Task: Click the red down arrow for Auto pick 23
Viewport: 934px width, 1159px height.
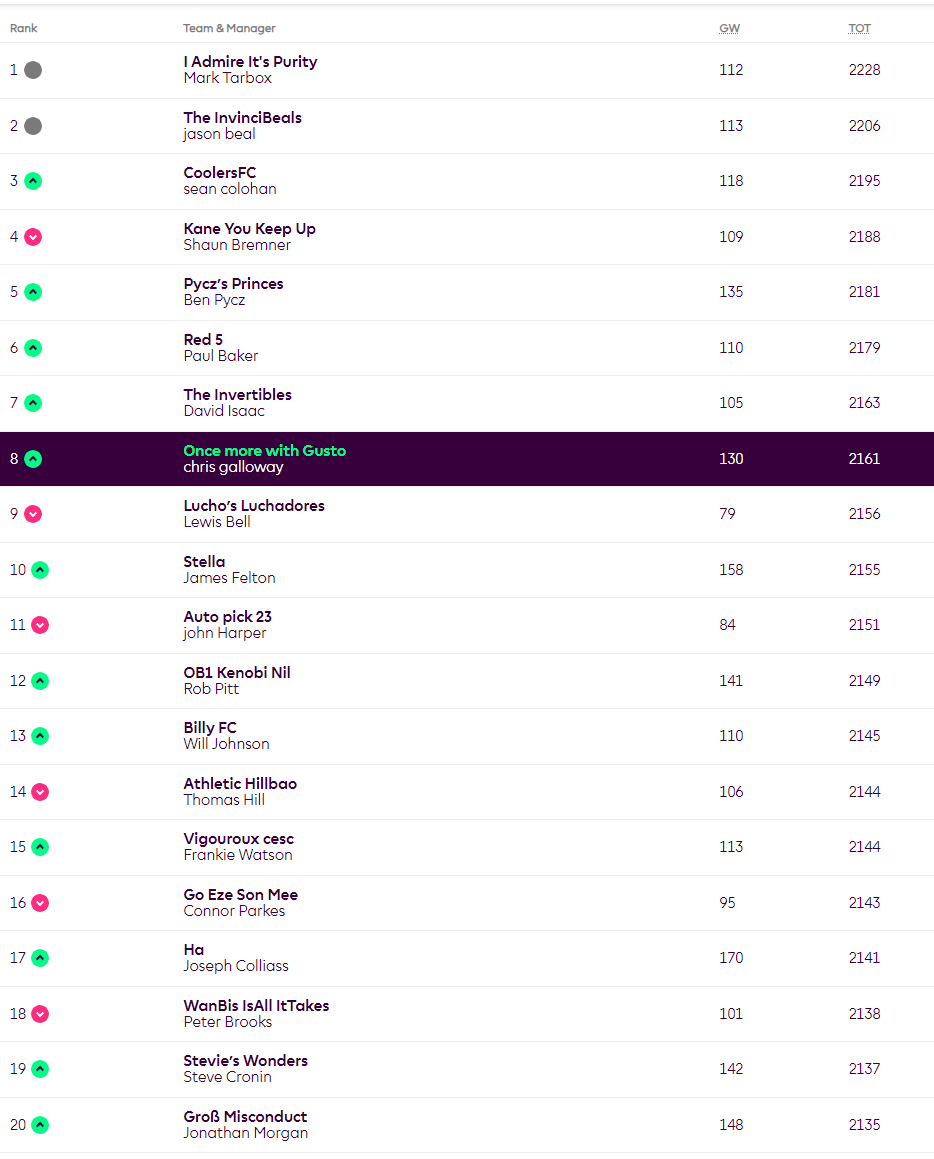Action: (x=40, y=625)
